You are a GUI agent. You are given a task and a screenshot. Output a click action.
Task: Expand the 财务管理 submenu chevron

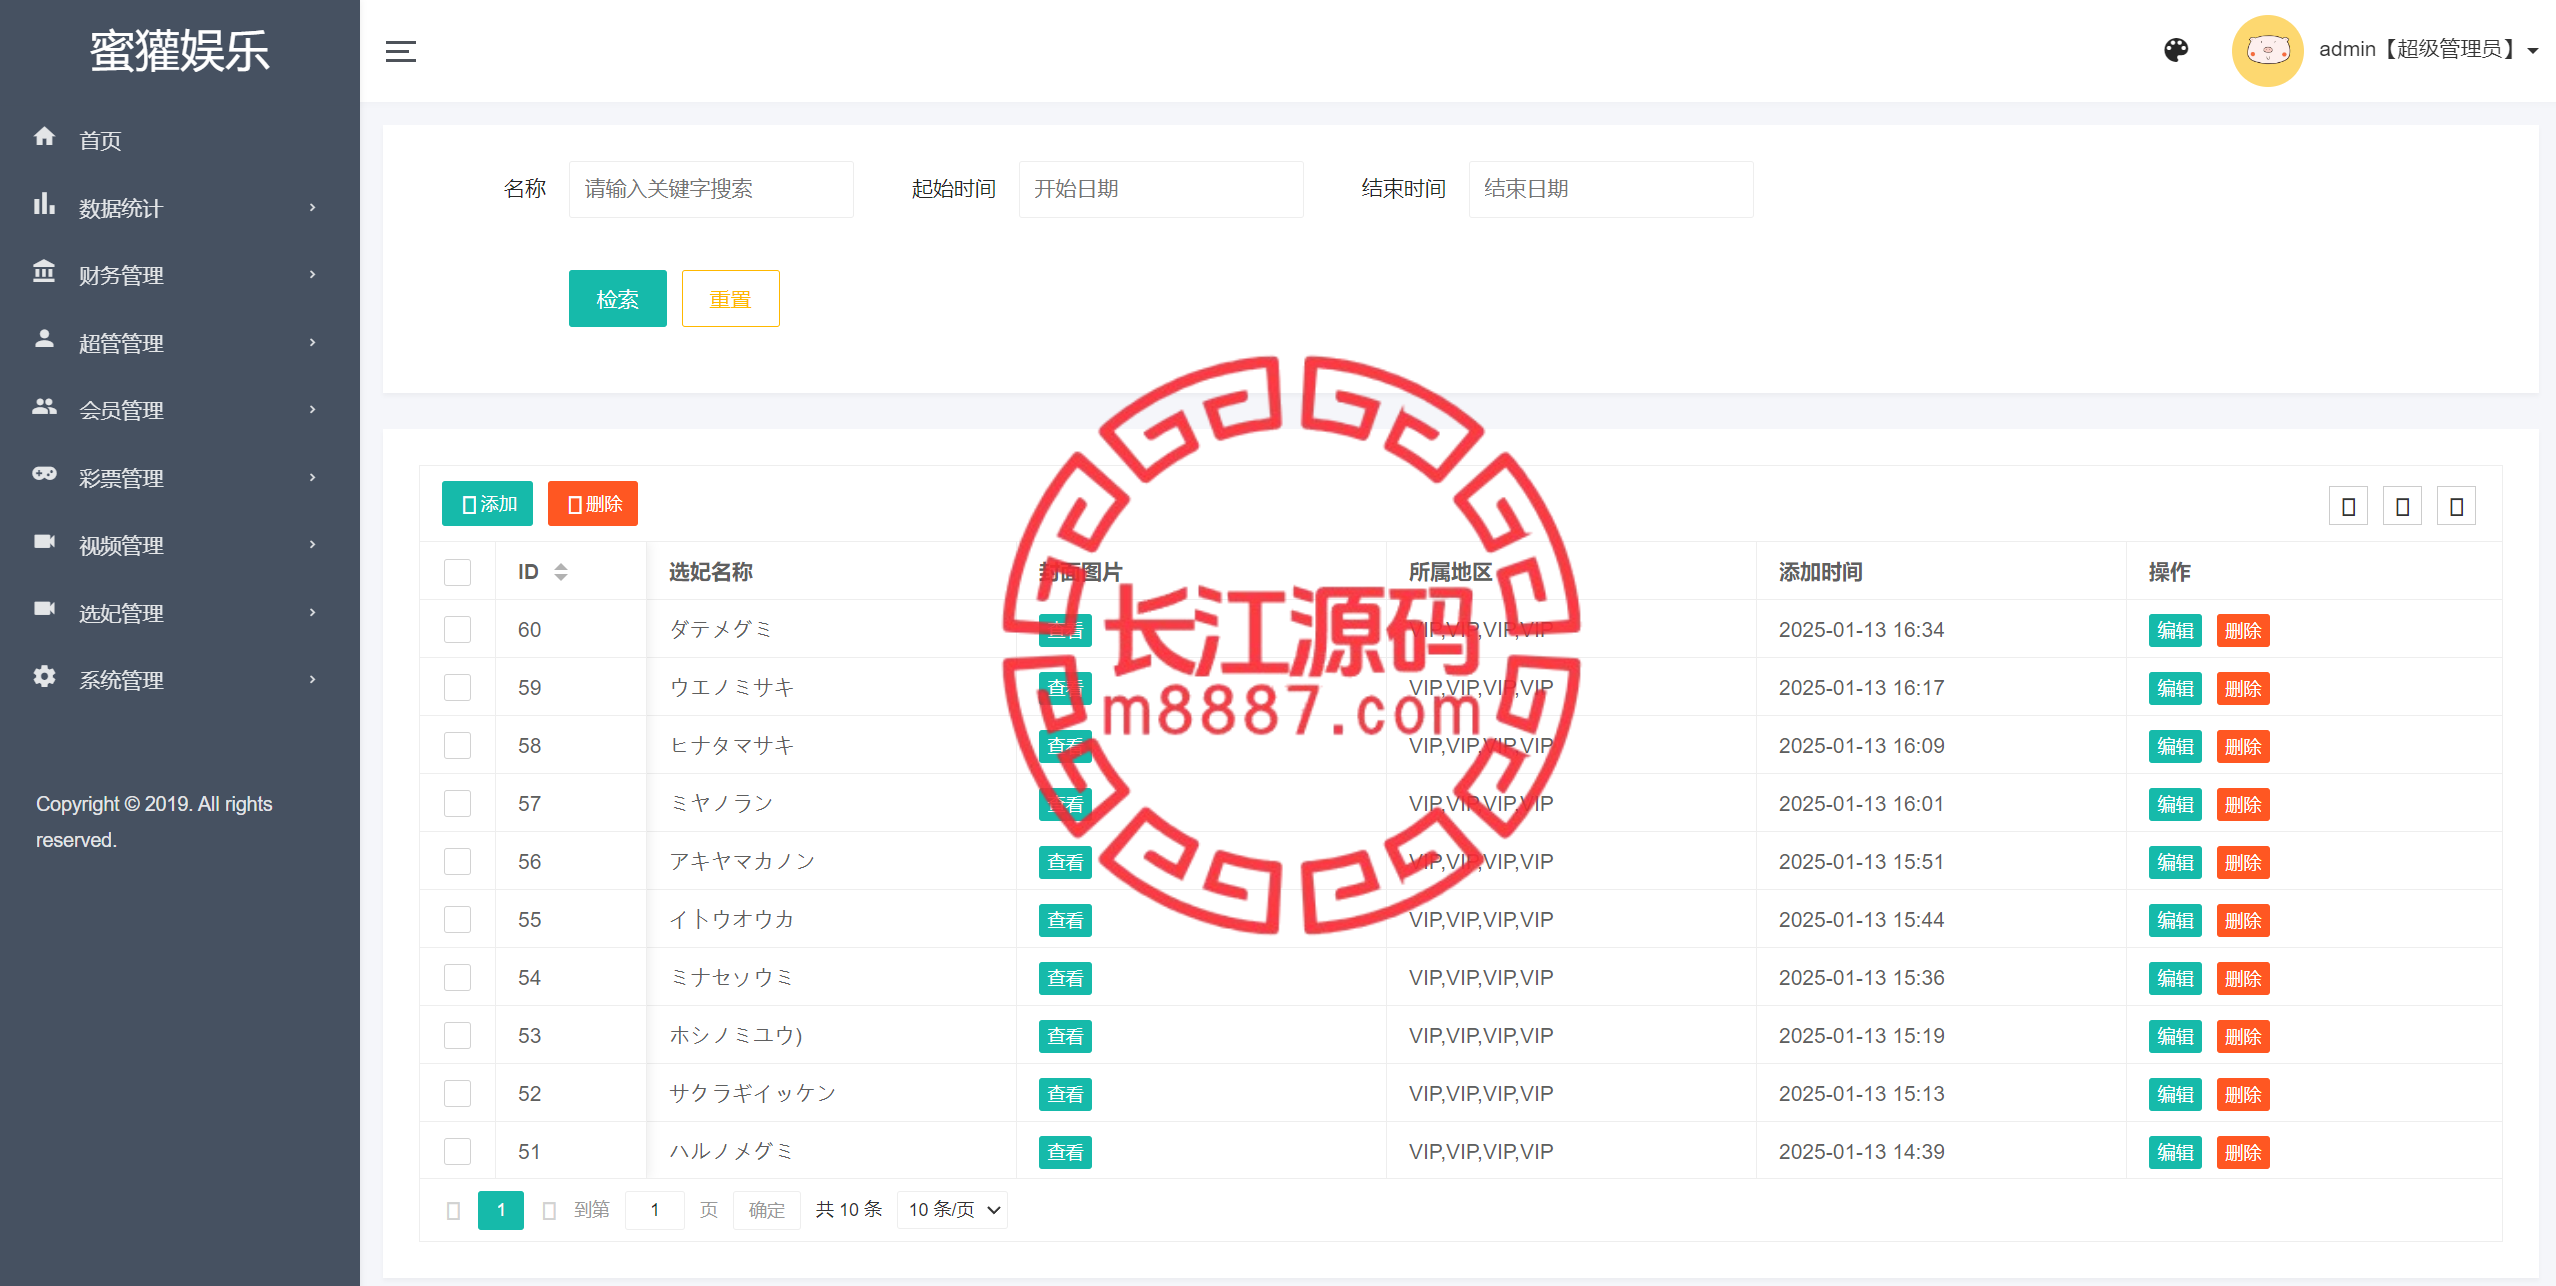(312, 274)
